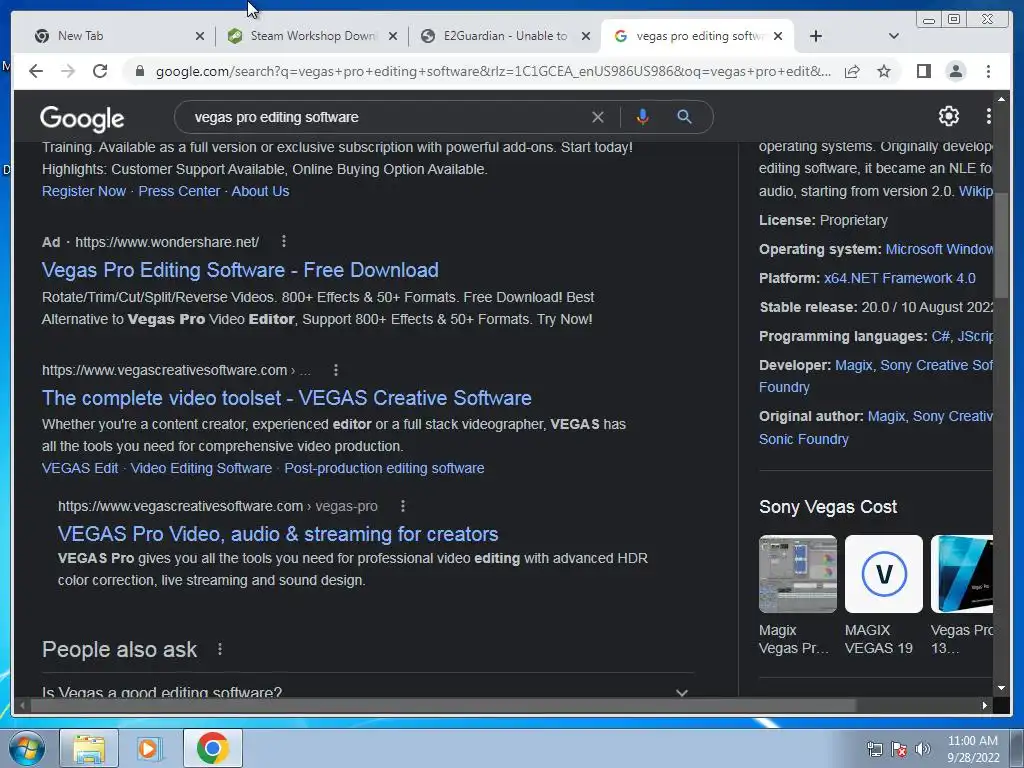Open the Microsoft Windows link
This screenshot has height=768, width=1024.
pos(939,249)
